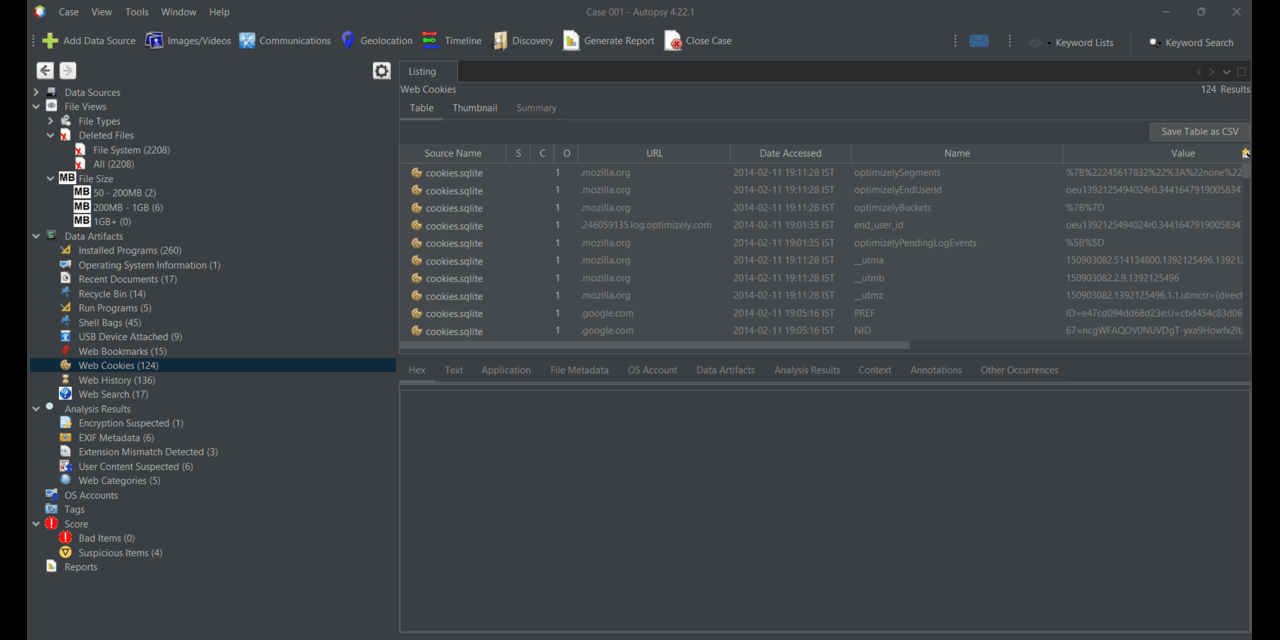
Task: Open the Tools menu
Action: [x=136, y=11]
